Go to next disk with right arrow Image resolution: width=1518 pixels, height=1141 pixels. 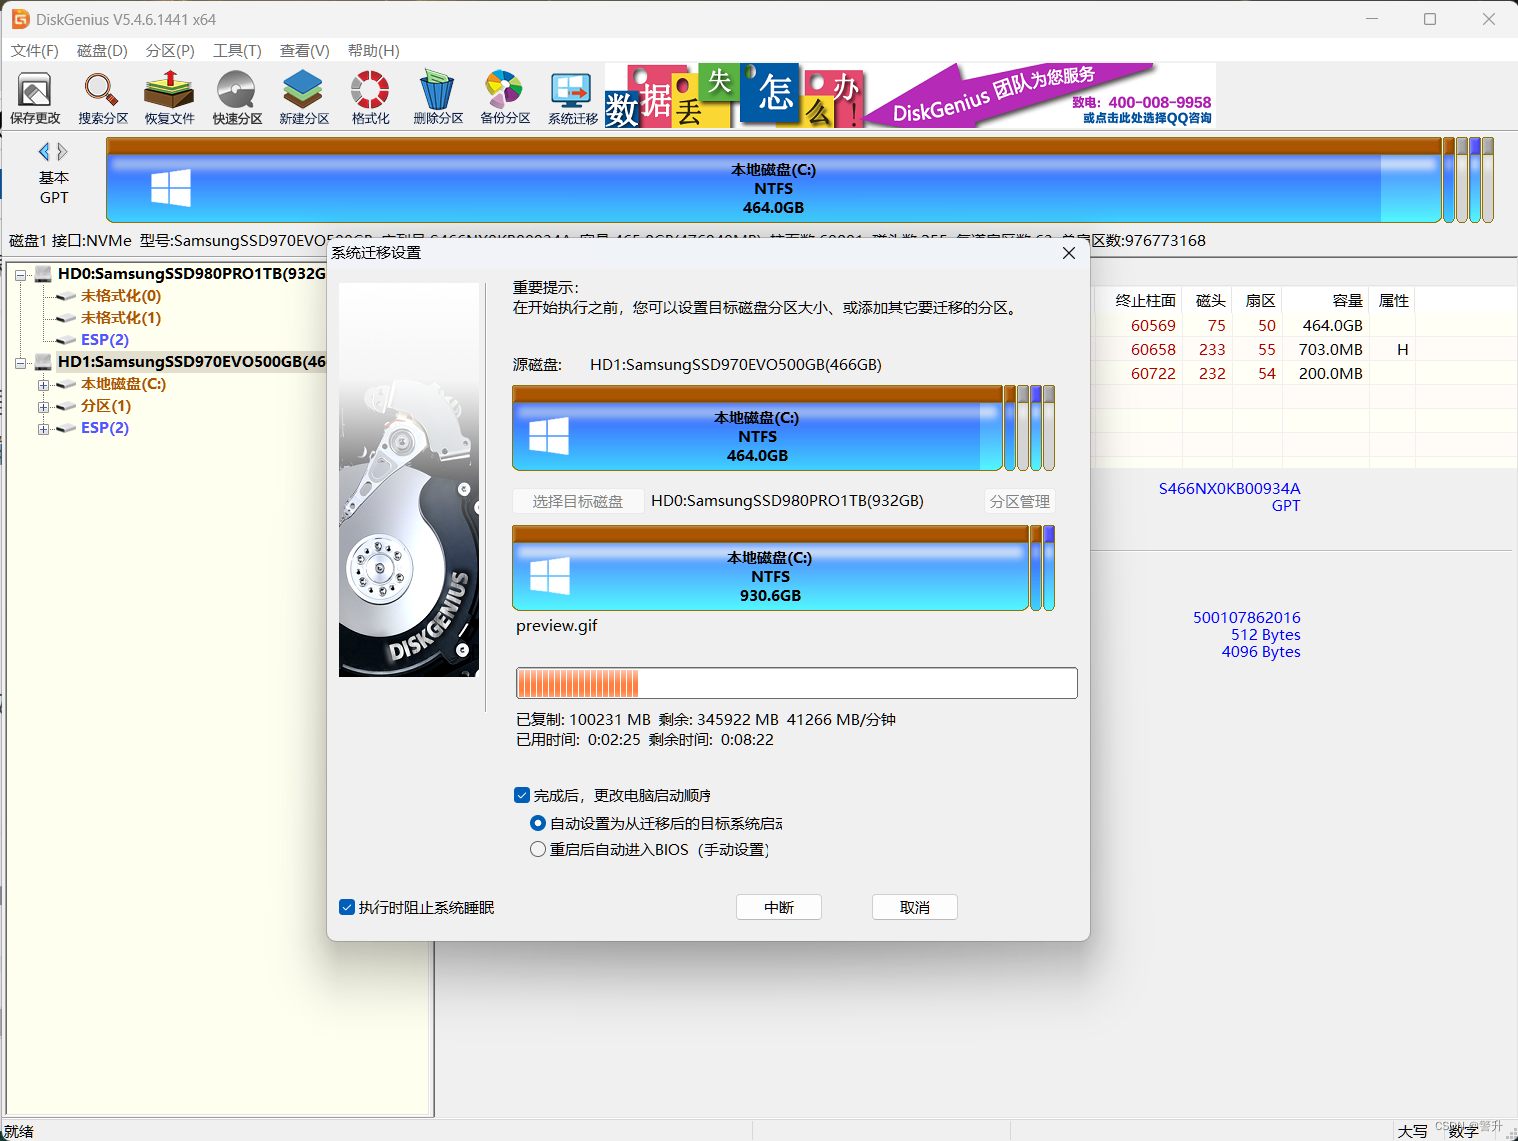pos(62,151)
